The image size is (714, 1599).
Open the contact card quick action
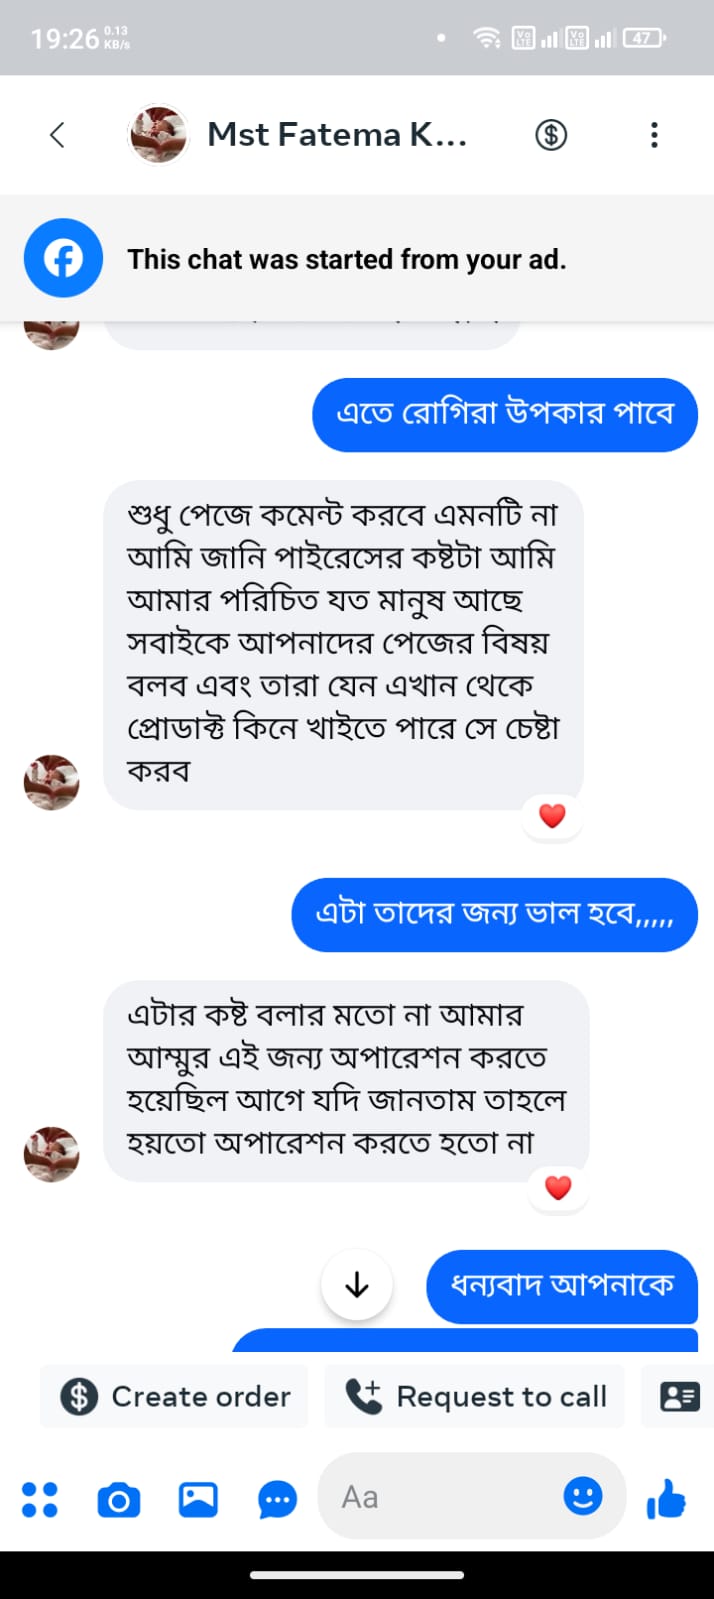pyautogui.click(x=680, y=1396)
